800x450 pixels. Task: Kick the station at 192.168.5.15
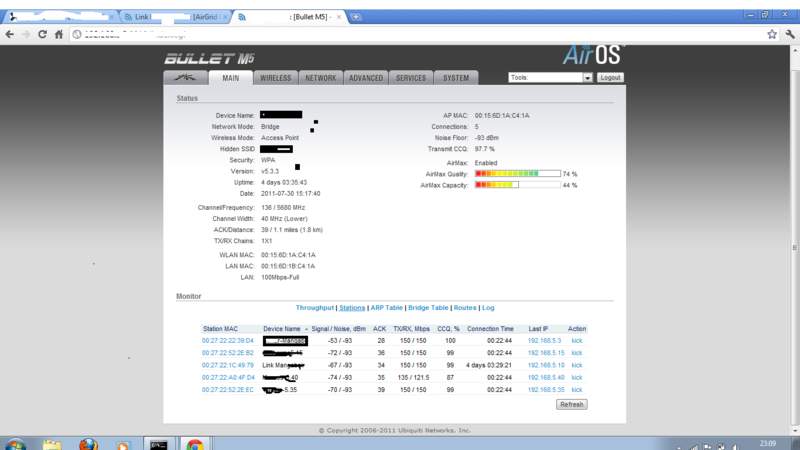pyautogui.click(x=577, y=353)
